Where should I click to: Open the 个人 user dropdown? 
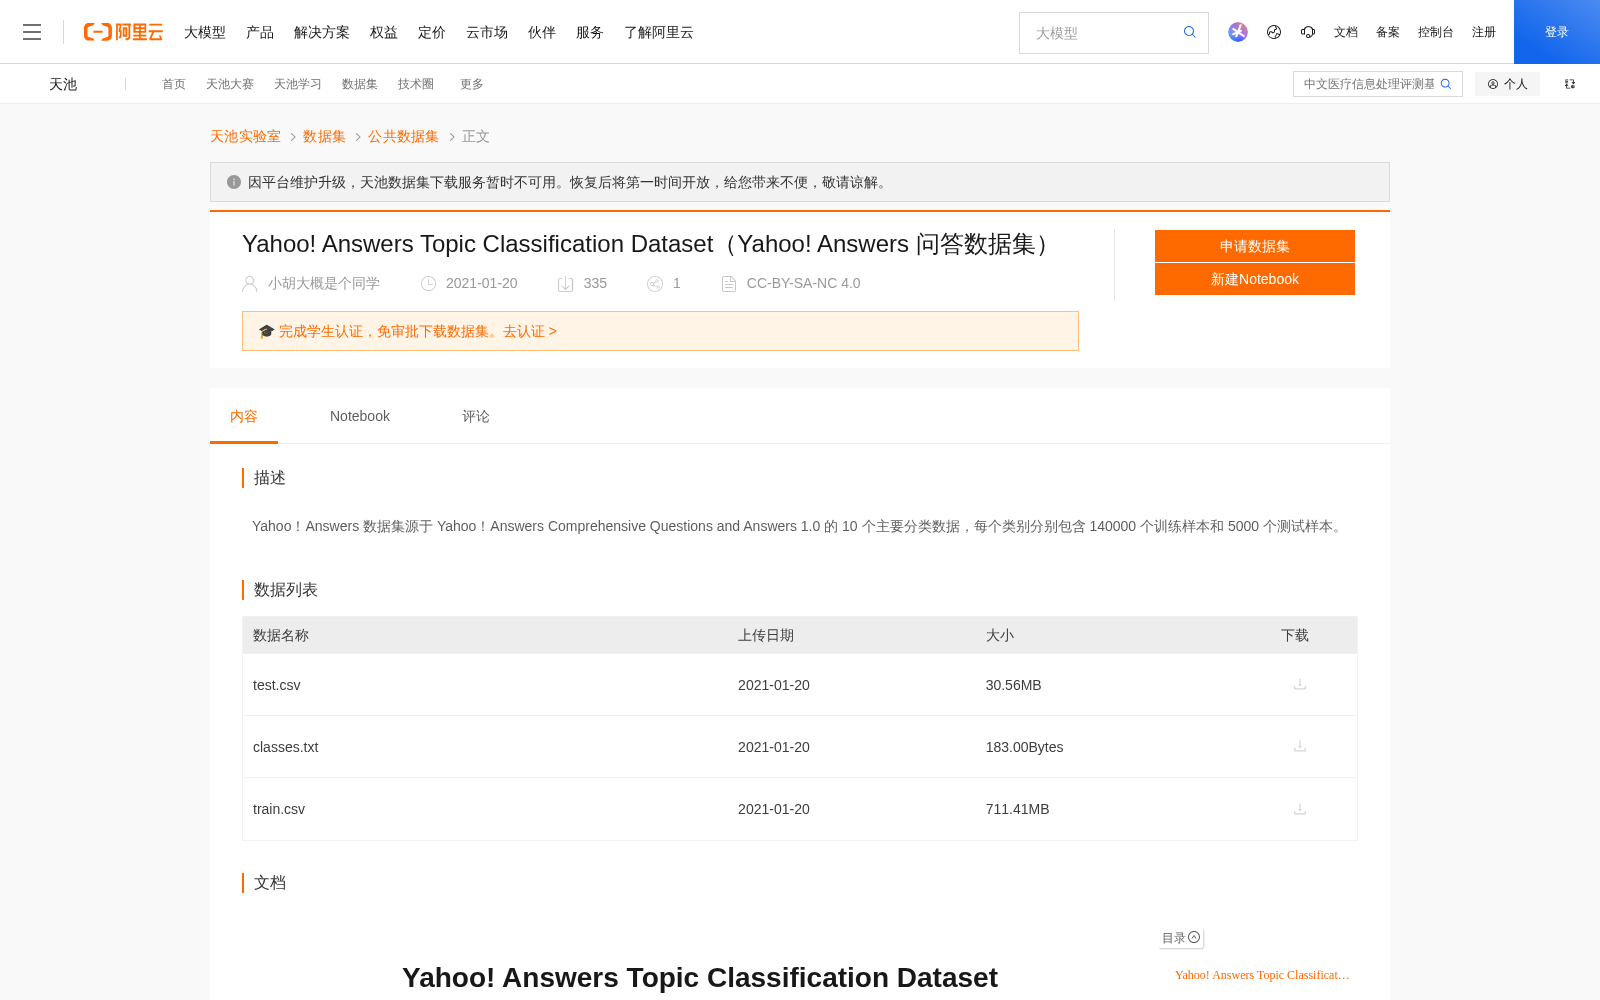[x=1507, y=84]
